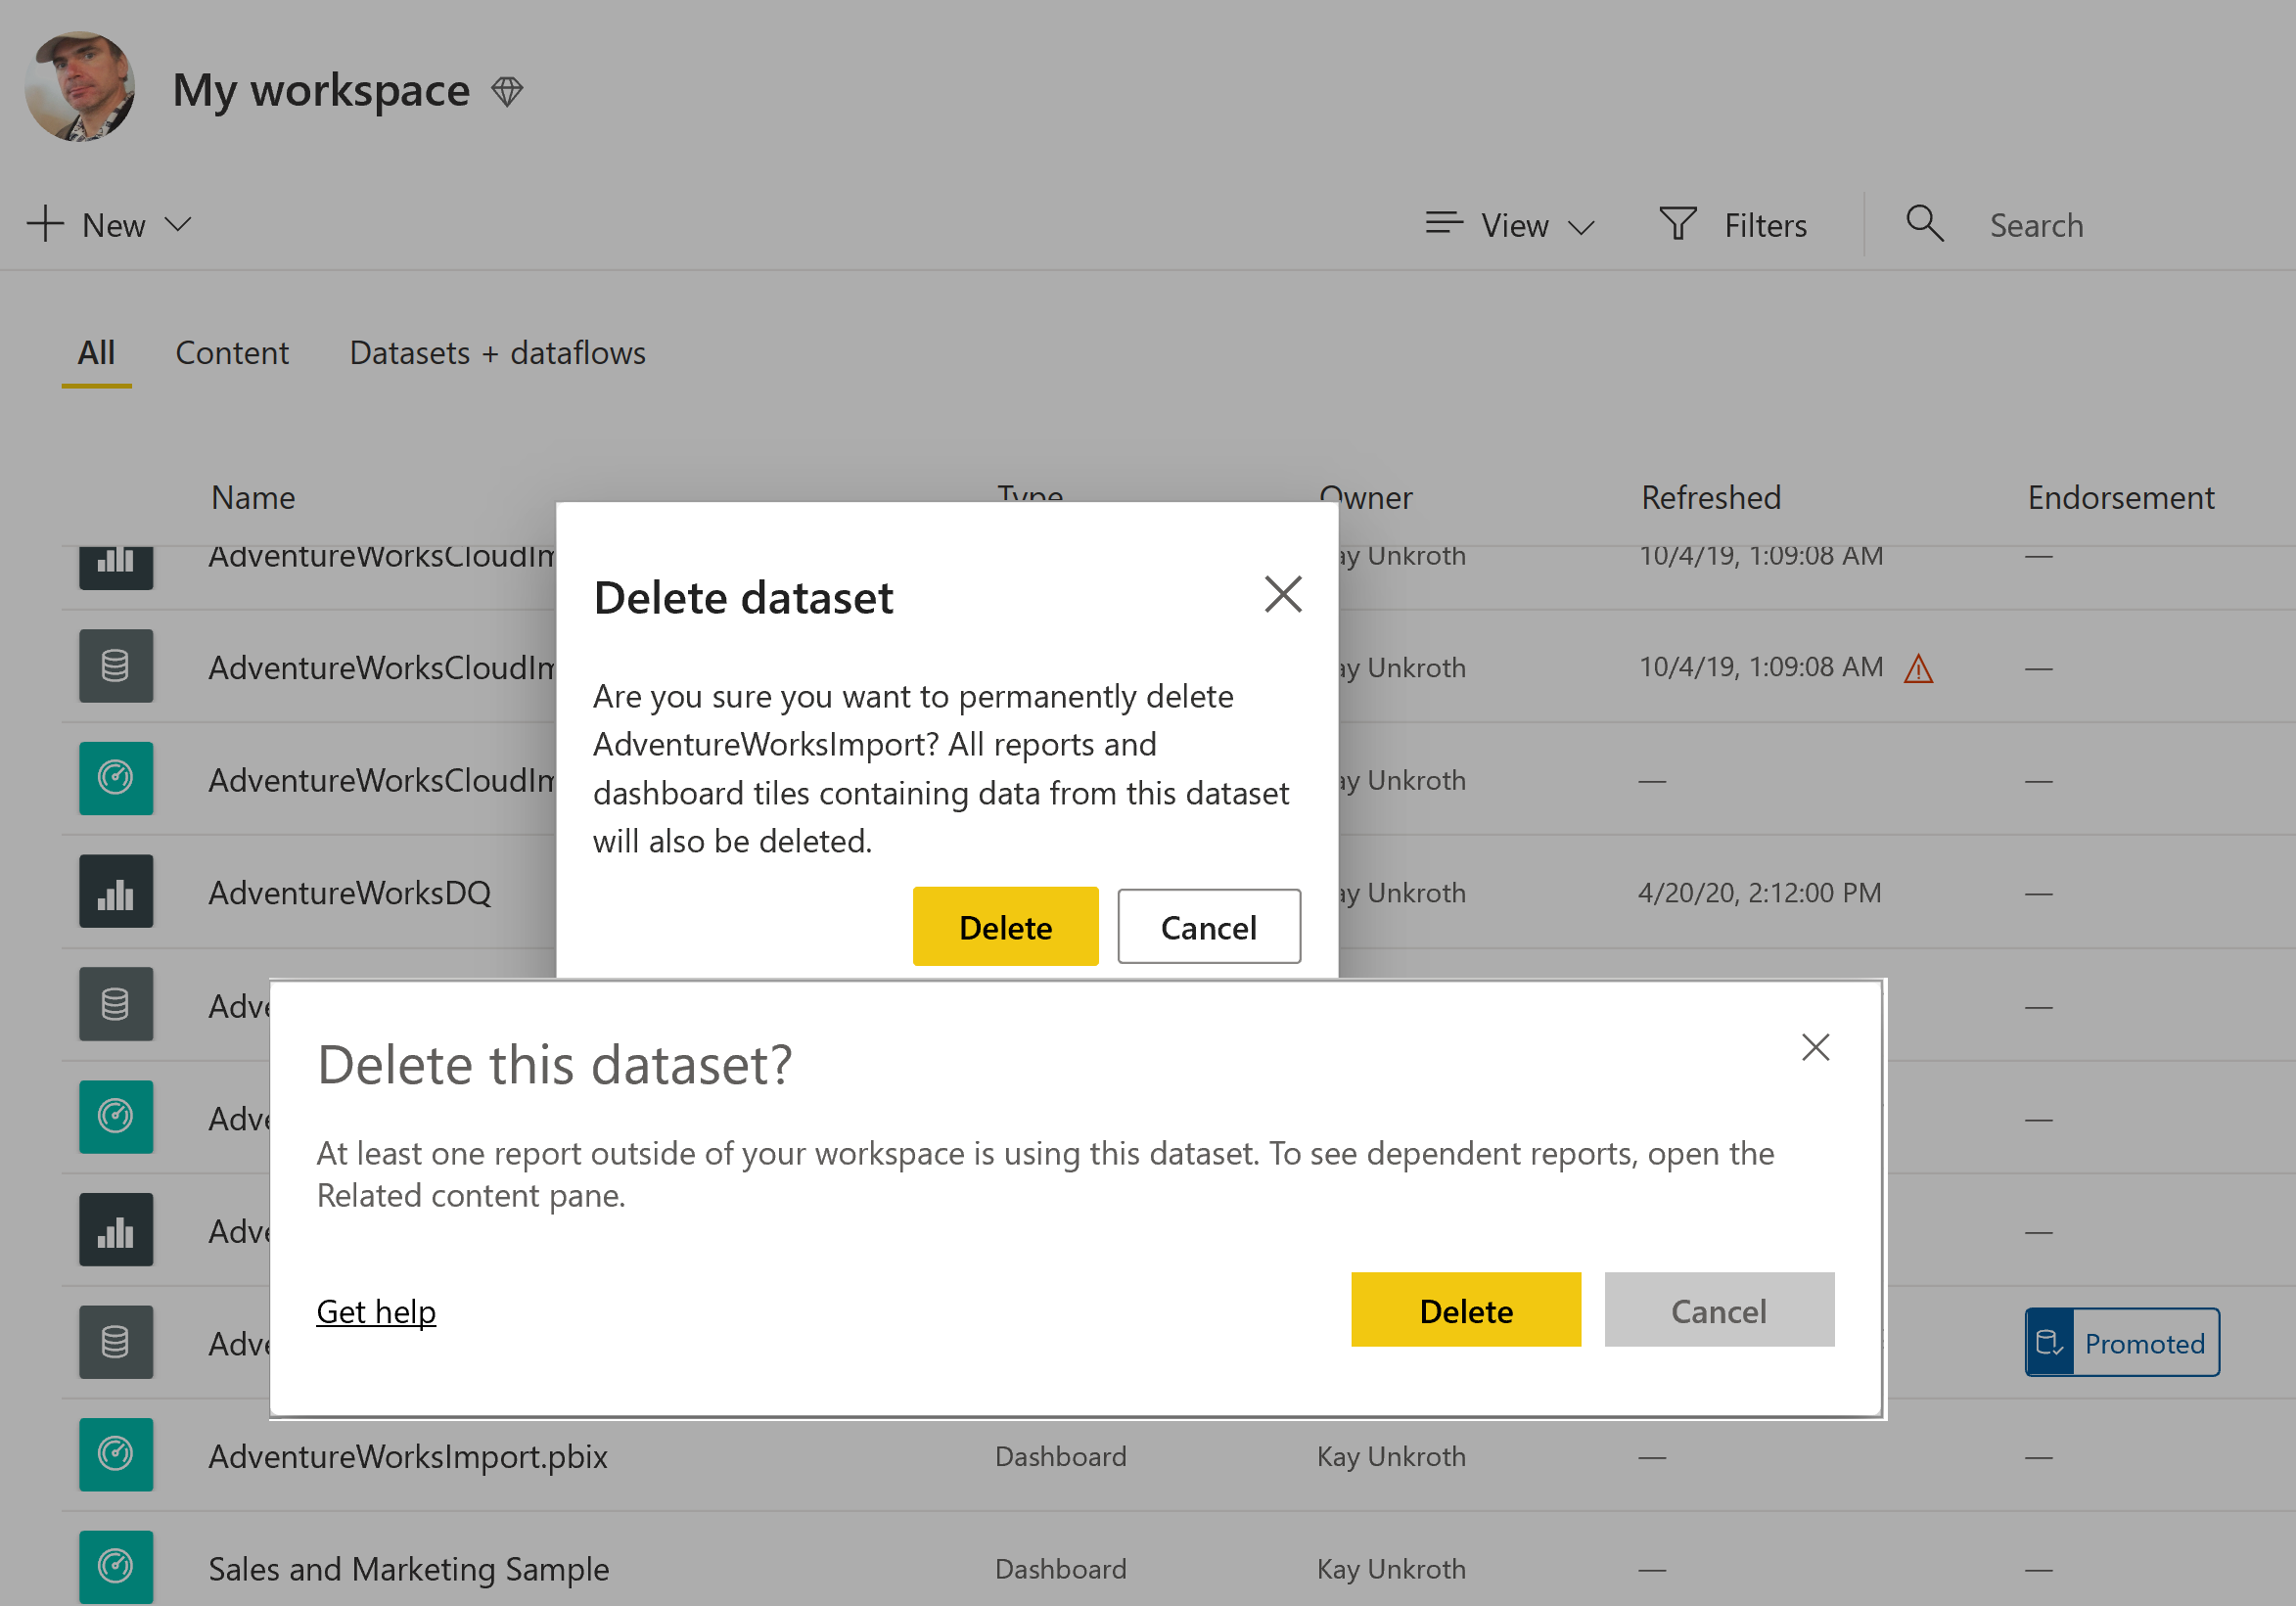Click the magnifying glass search icon
The height and width of the screenshot is (1606, 2296).
(x=1924, y=224)
